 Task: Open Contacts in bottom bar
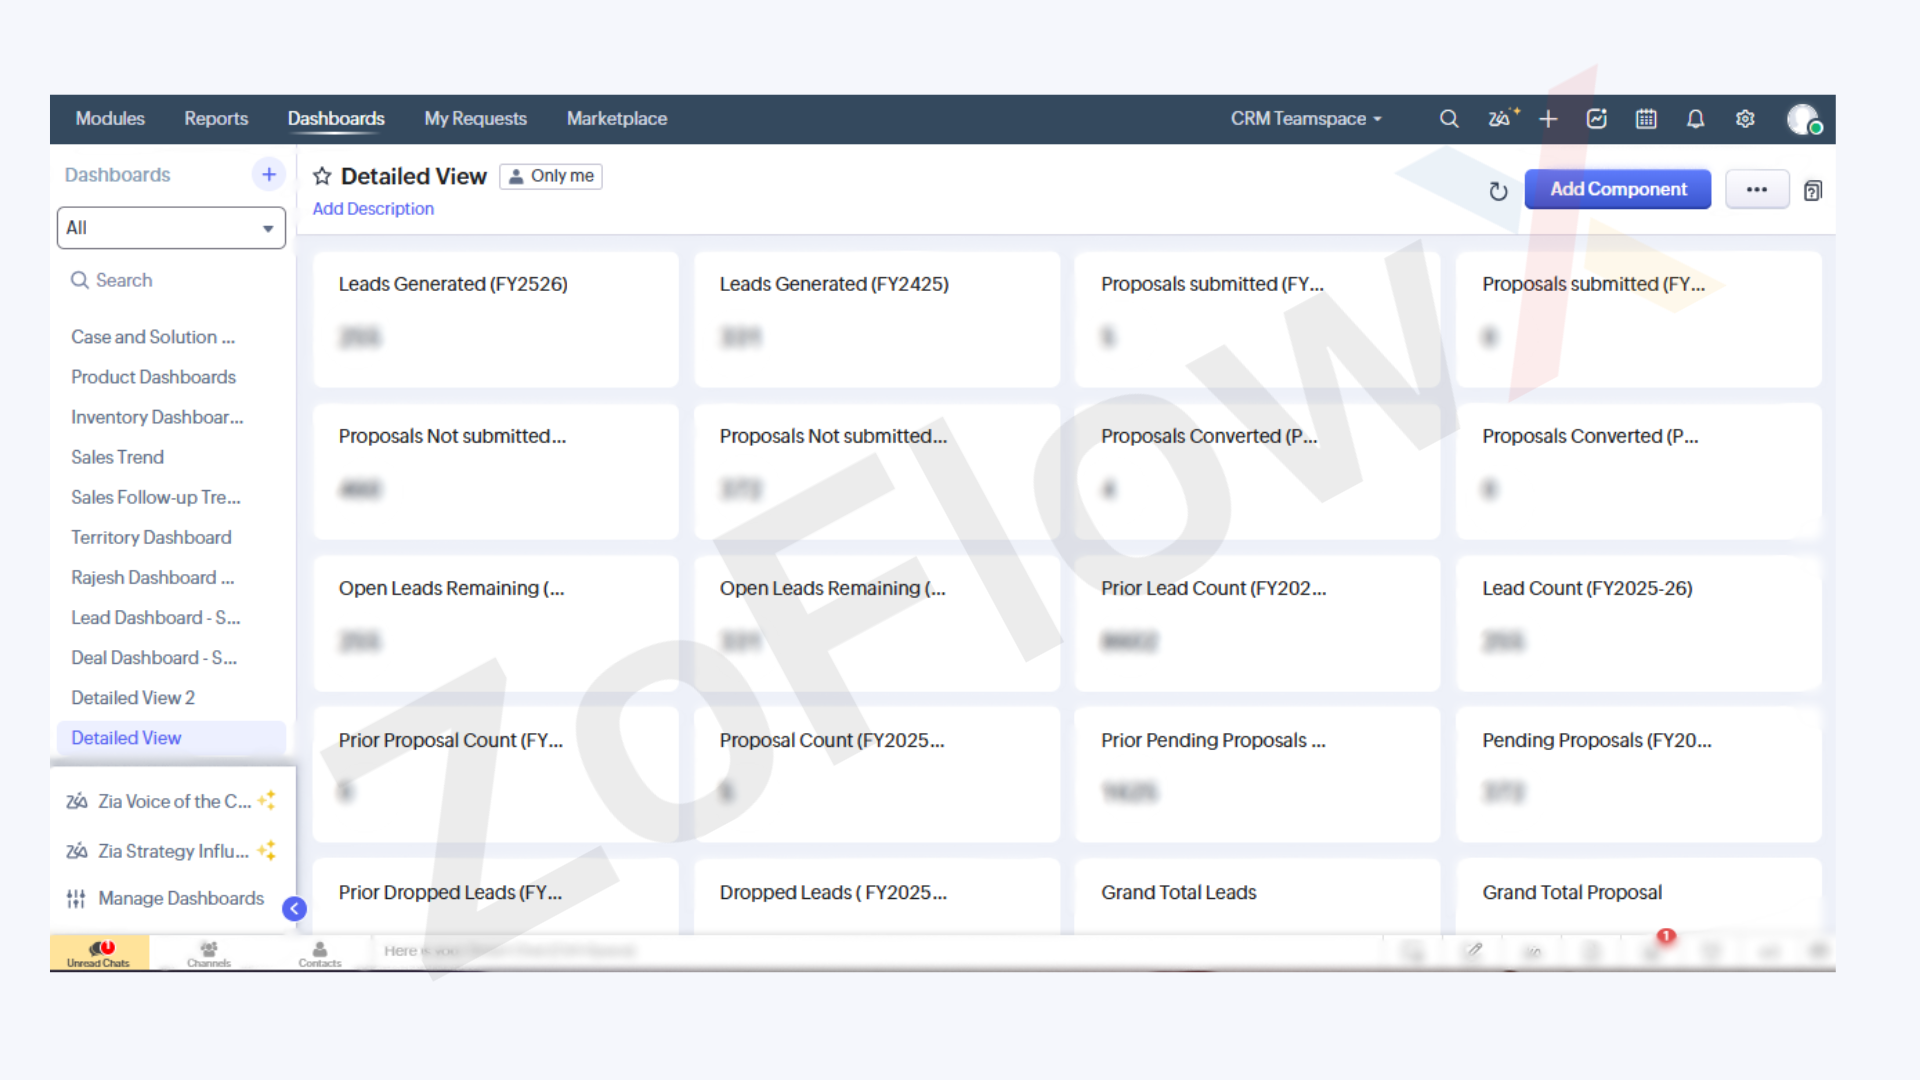coord(320,953)
